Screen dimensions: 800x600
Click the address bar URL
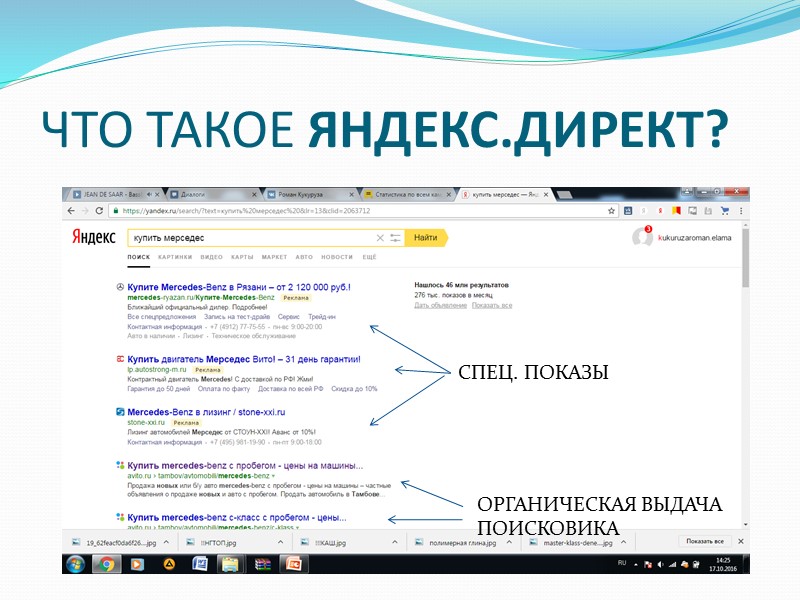tap(246, 211)
